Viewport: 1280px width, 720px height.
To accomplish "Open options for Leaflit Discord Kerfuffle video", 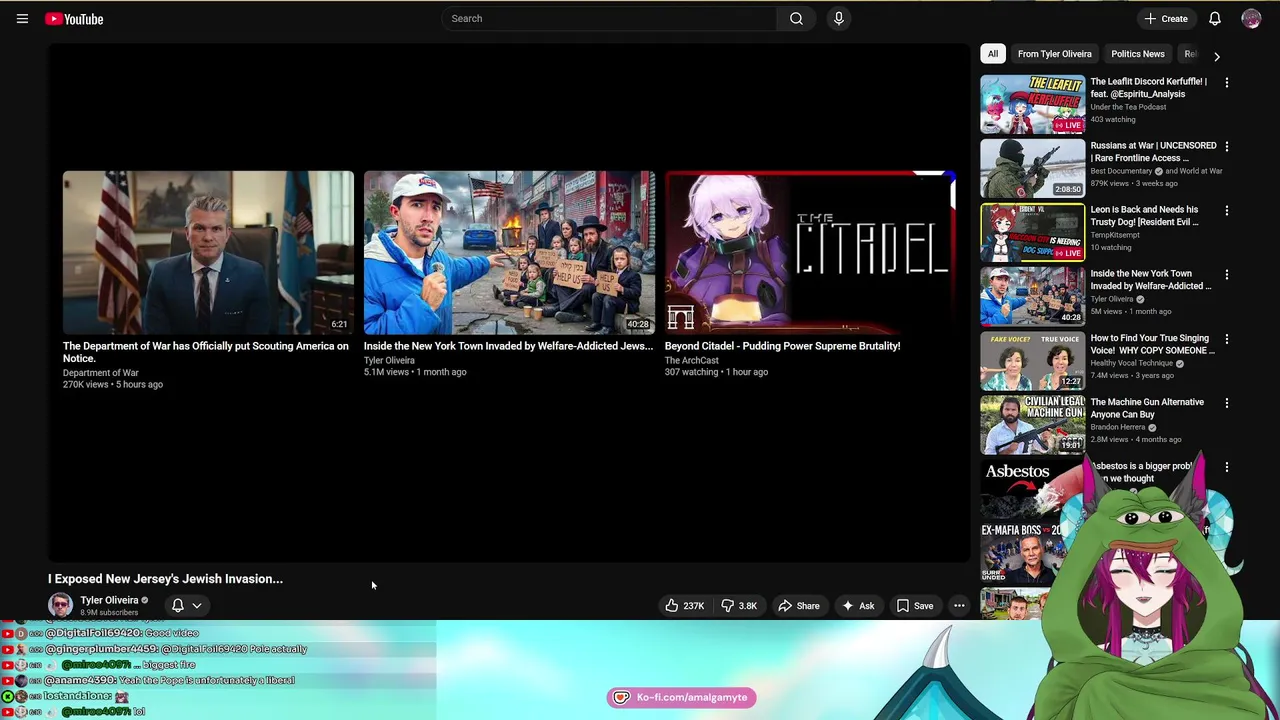I will point(1227,82).
